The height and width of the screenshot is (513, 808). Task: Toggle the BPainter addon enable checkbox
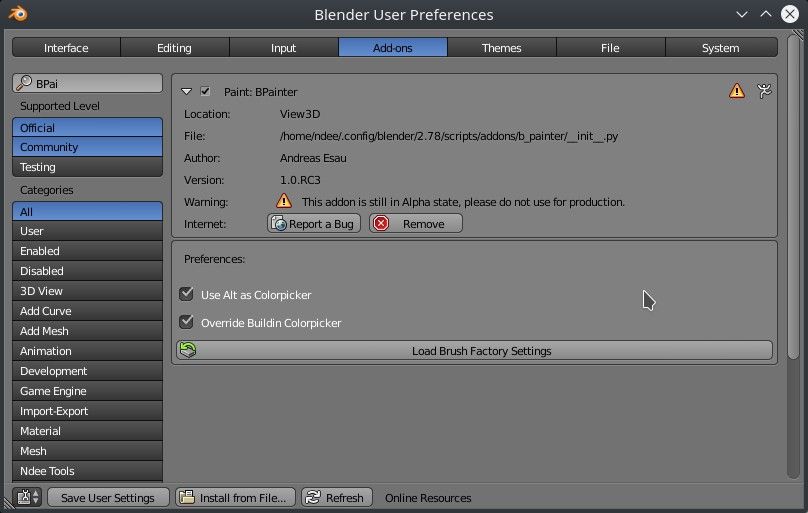coord(205,91)
